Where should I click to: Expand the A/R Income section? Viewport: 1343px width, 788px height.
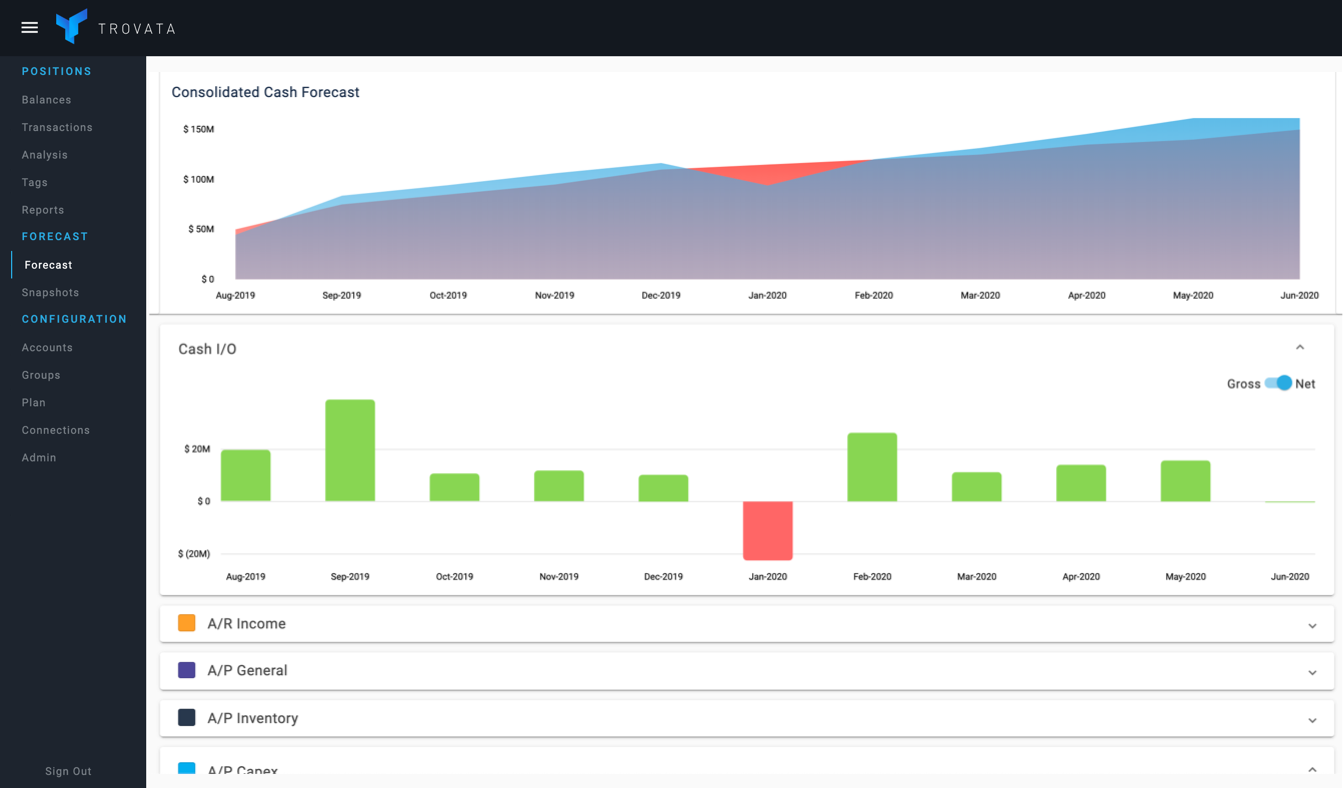click(x=1312, y=625)
